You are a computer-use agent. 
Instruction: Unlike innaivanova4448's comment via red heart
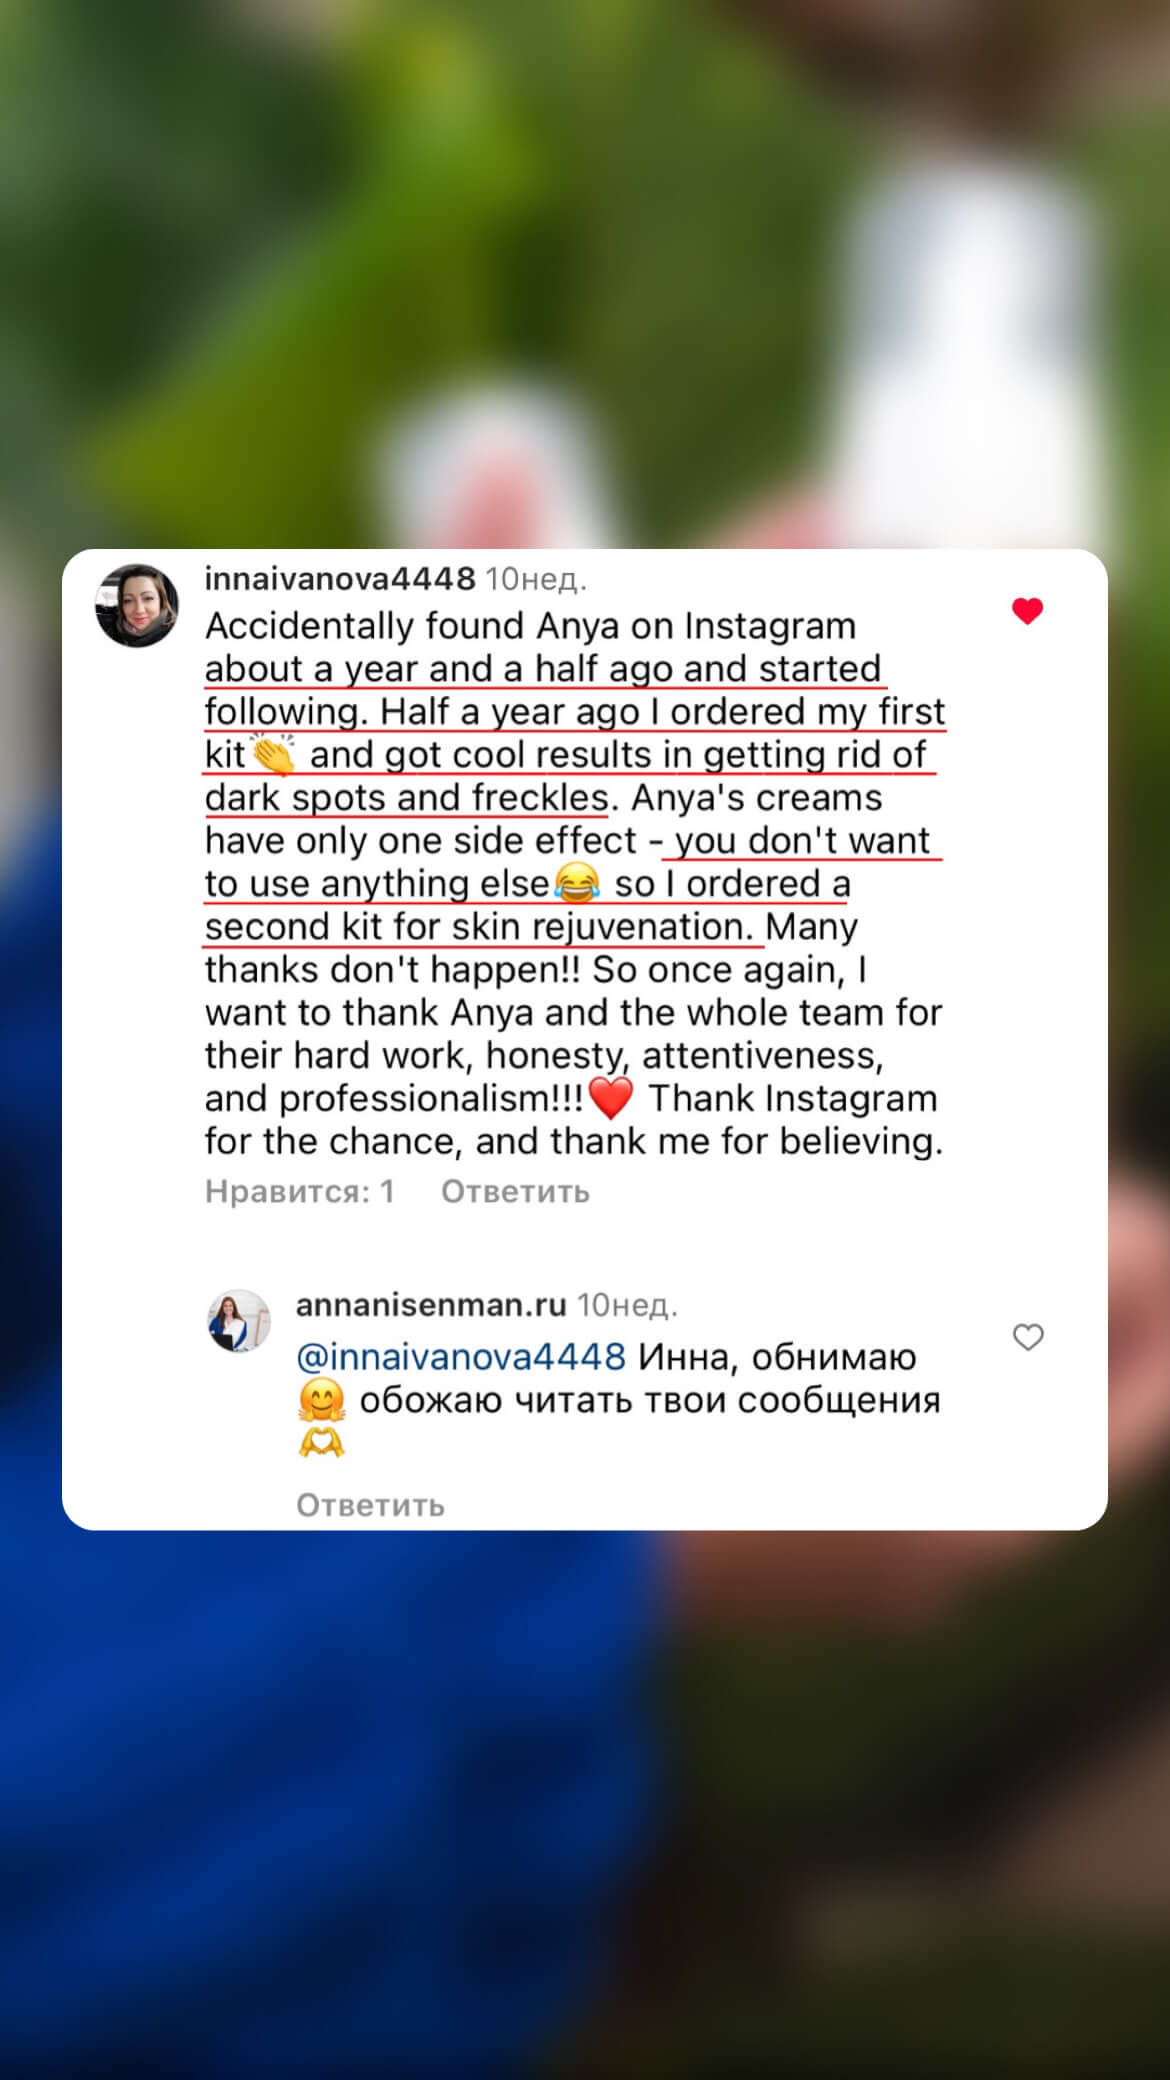tap(1027, 611)
